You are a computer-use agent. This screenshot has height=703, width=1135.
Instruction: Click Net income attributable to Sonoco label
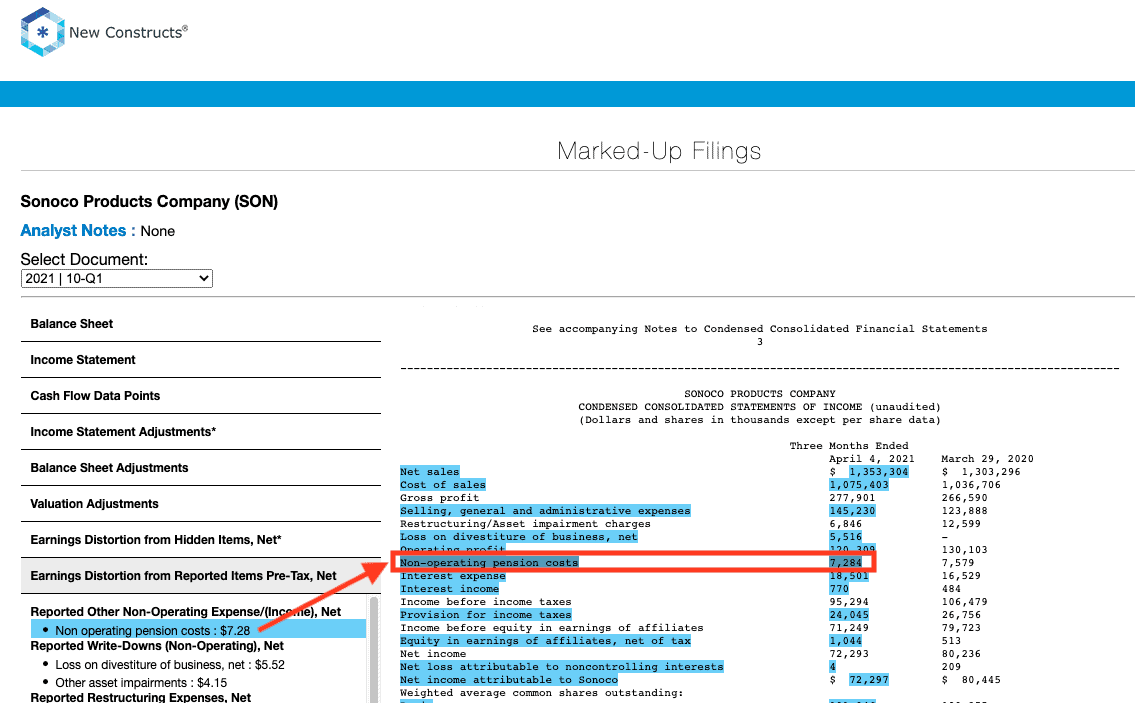point(509,680)
